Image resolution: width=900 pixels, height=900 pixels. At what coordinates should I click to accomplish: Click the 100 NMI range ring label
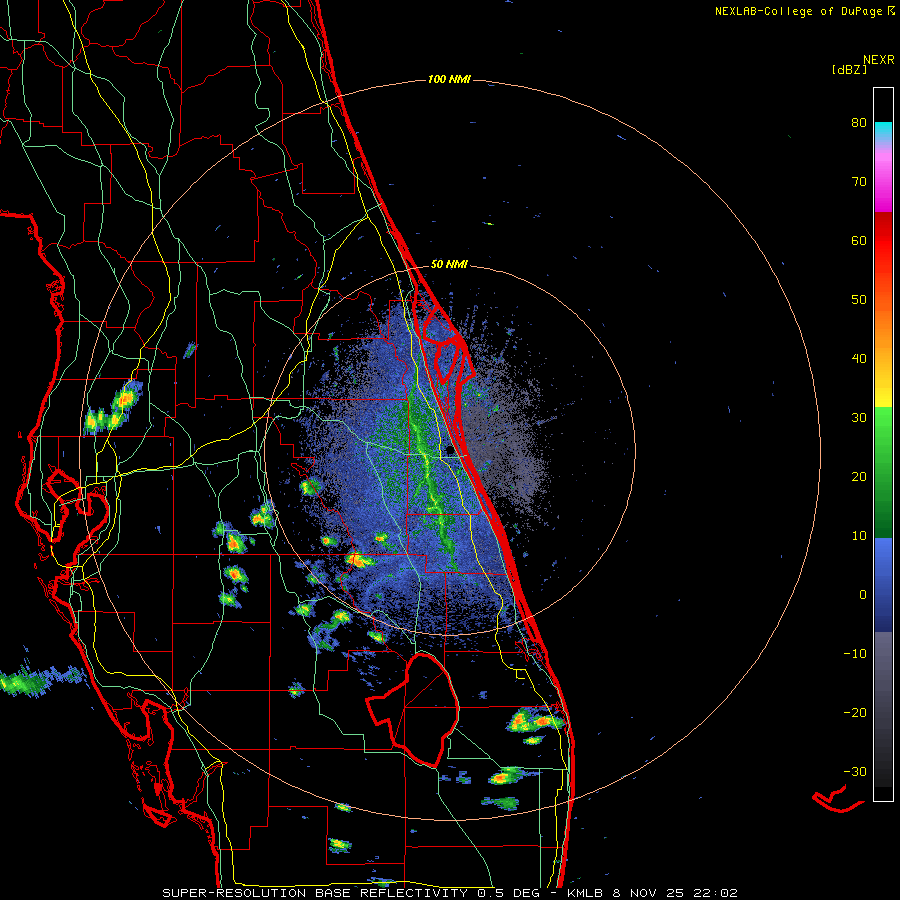coord(449,79)
